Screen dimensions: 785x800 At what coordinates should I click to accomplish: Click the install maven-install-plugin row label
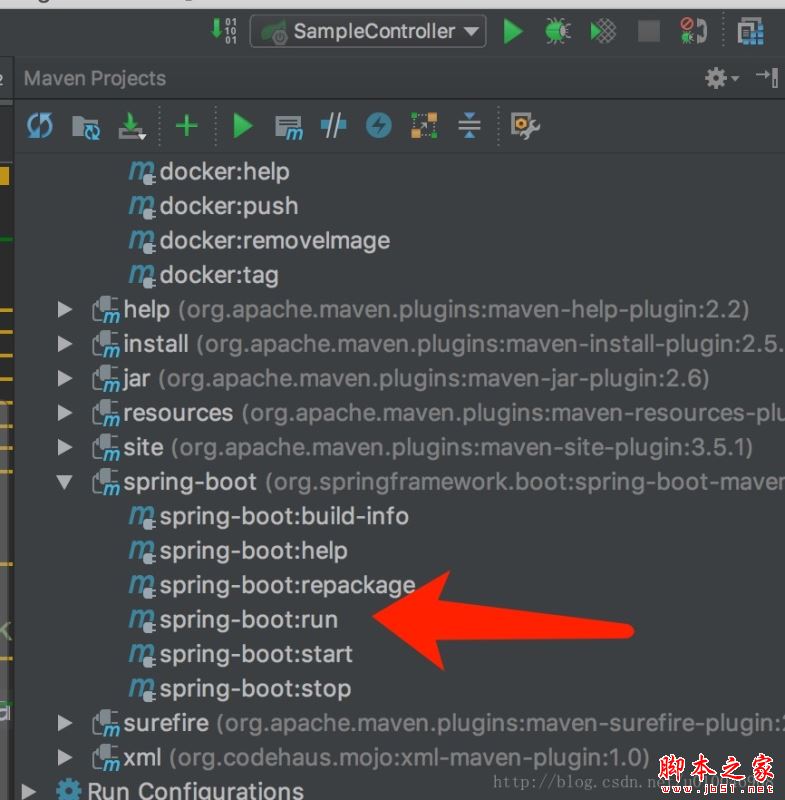point(453,344)
